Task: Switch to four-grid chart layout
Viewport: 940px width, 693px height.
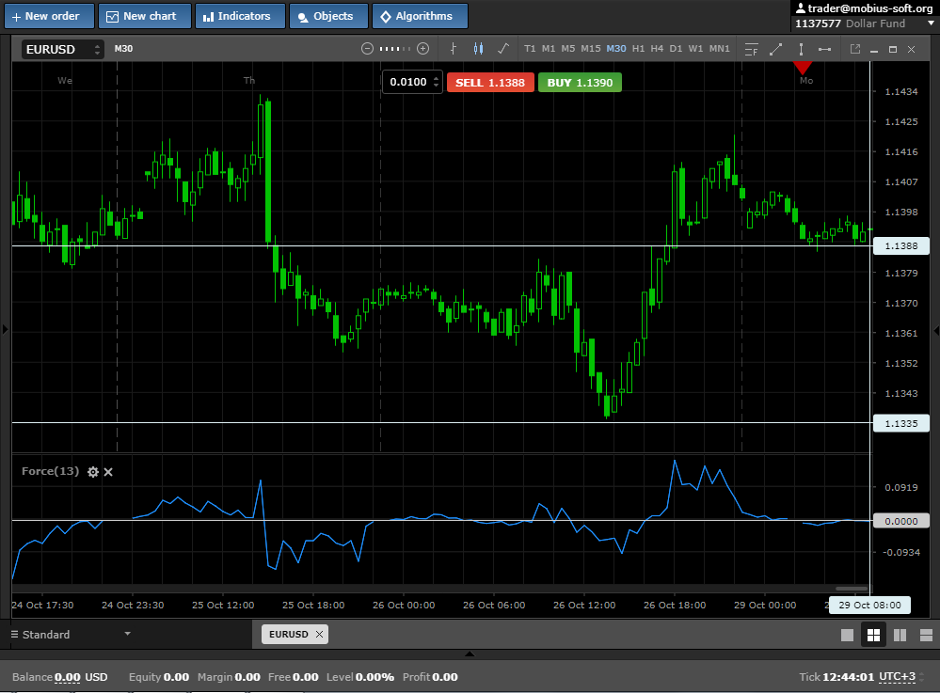Action: point(873,635)
